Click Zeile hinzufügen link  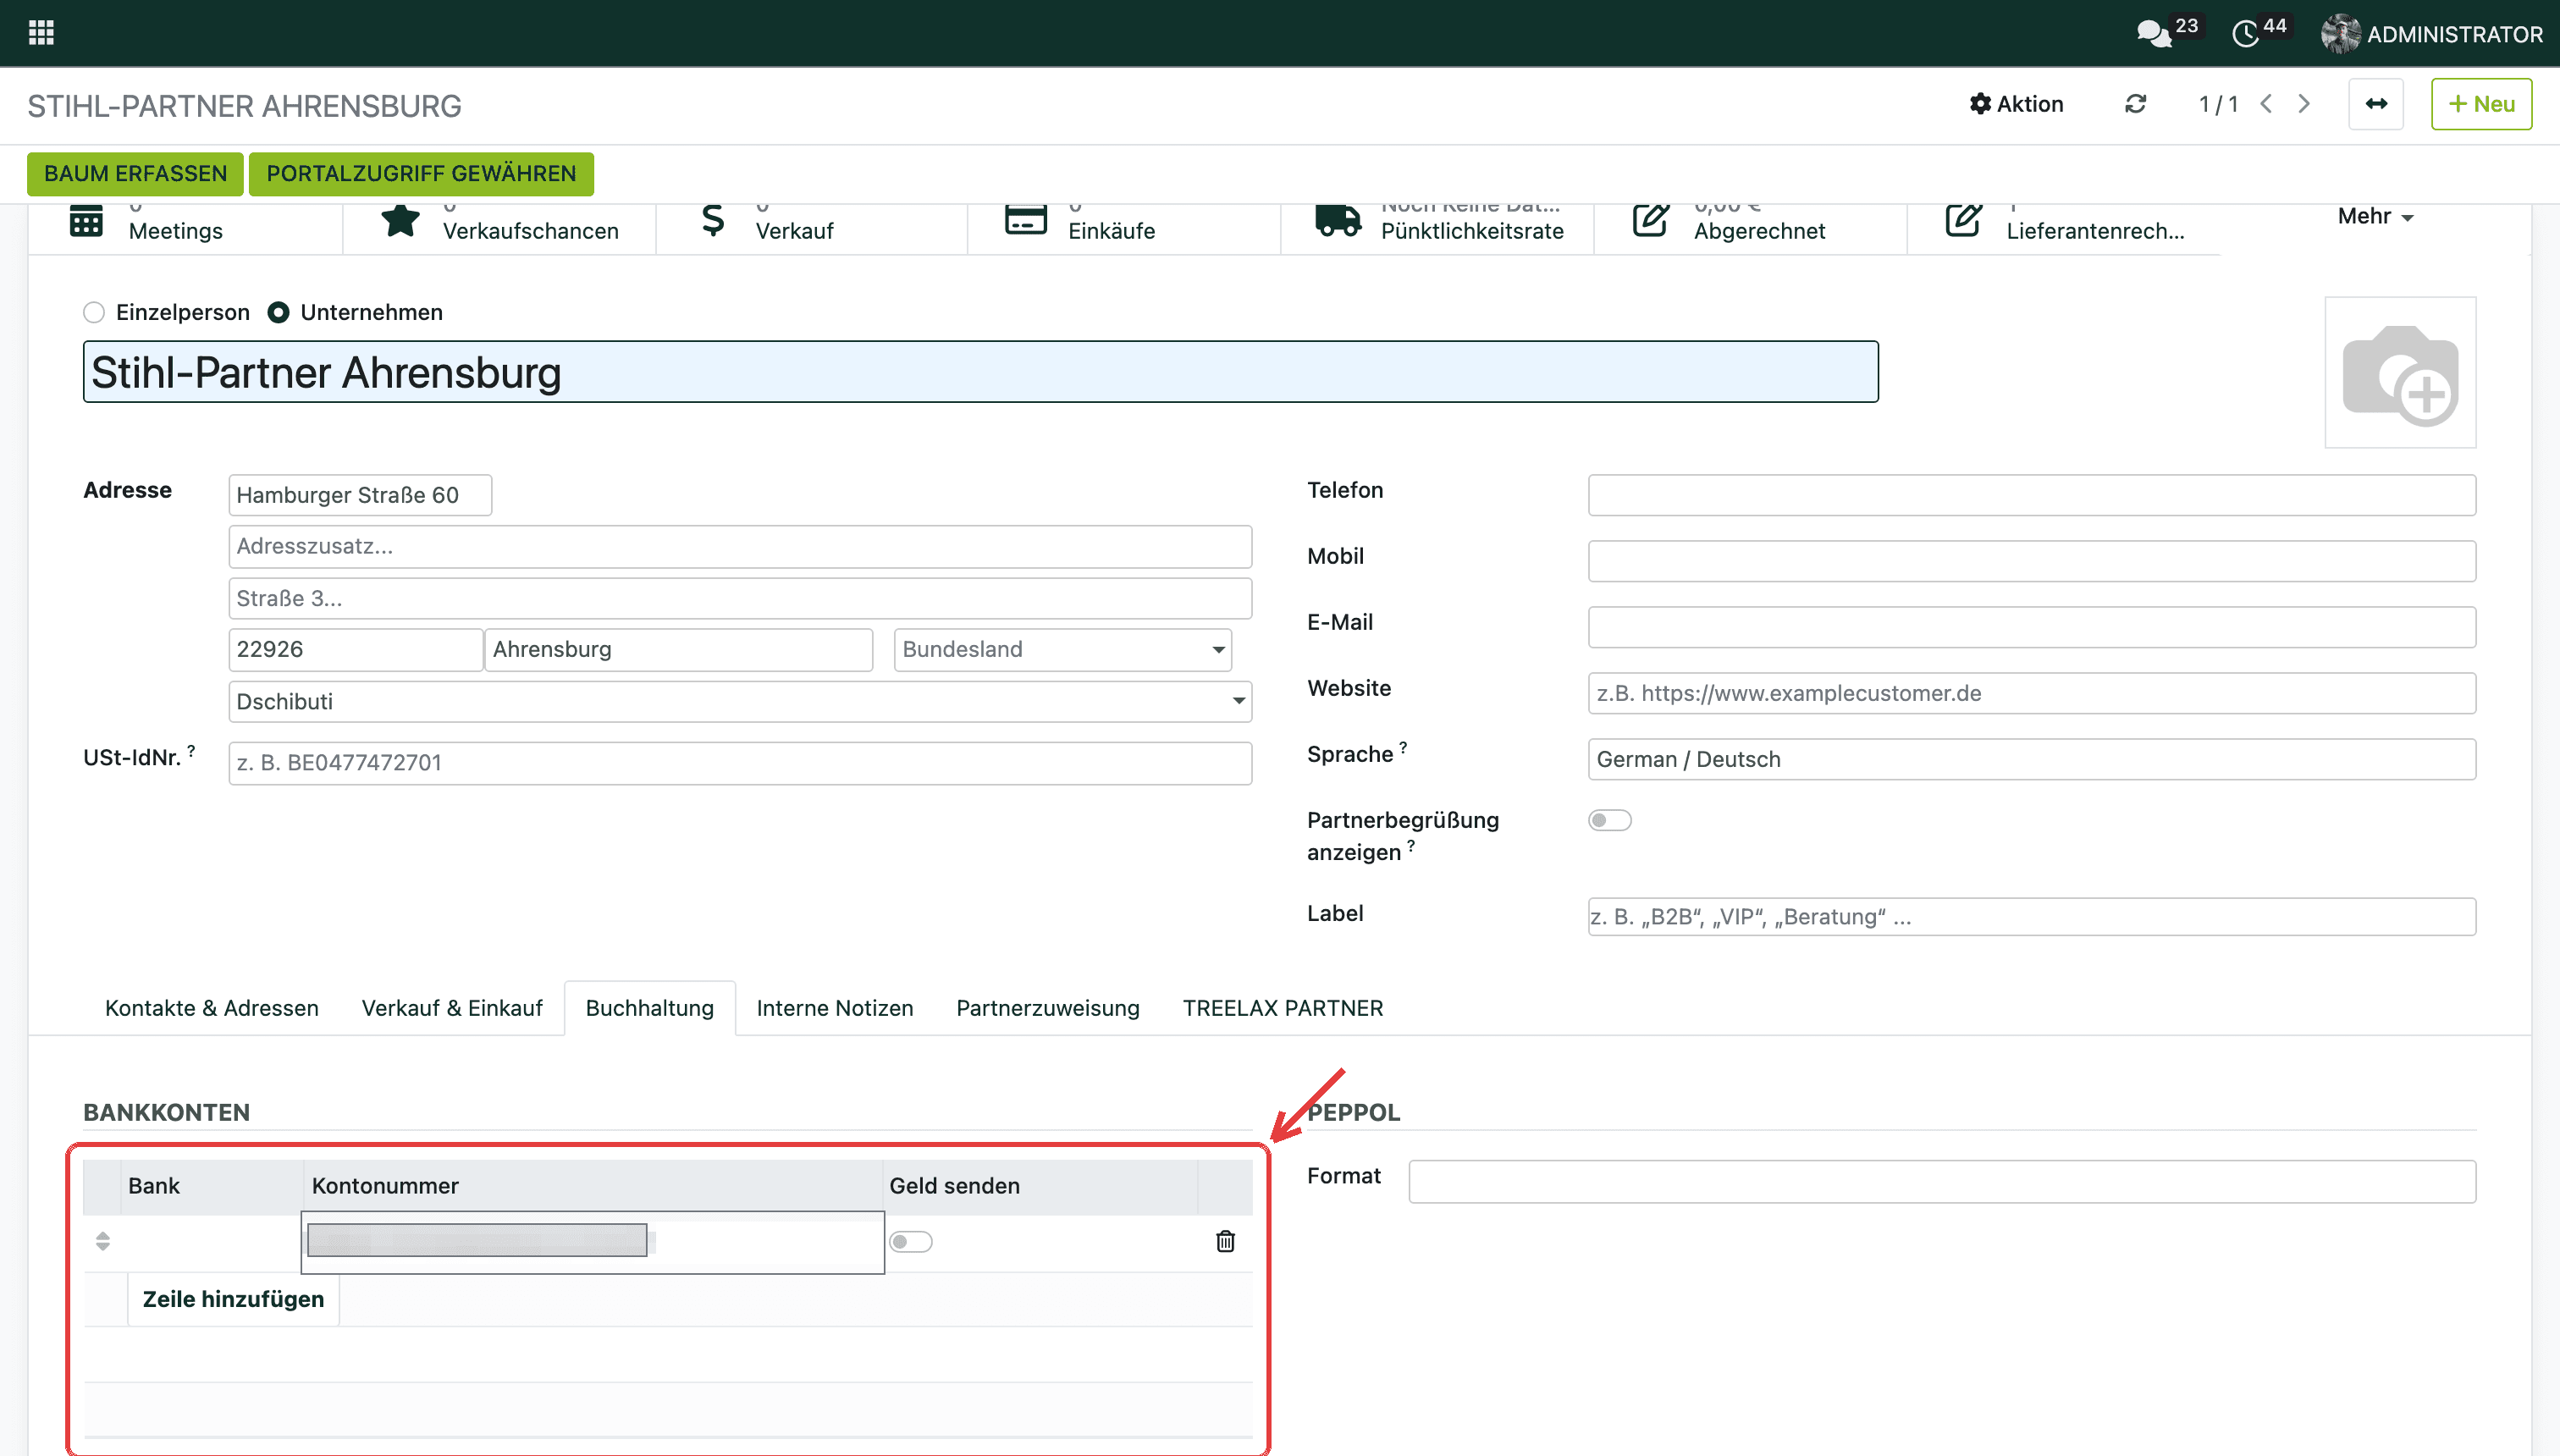click(x=233, y=1299)
